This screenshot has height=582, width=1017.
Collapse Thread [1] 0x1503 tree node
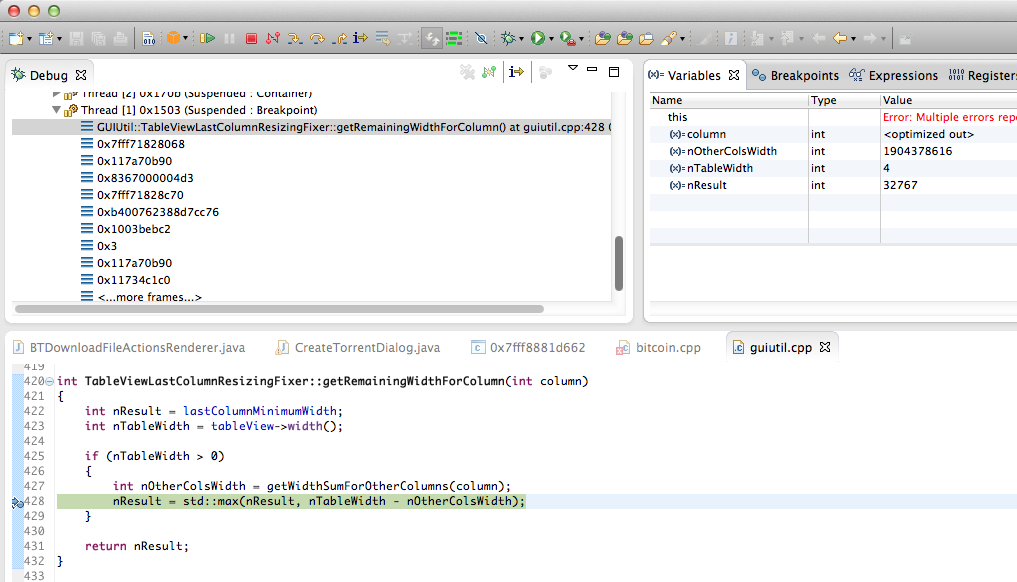click(x=56, y=110)
